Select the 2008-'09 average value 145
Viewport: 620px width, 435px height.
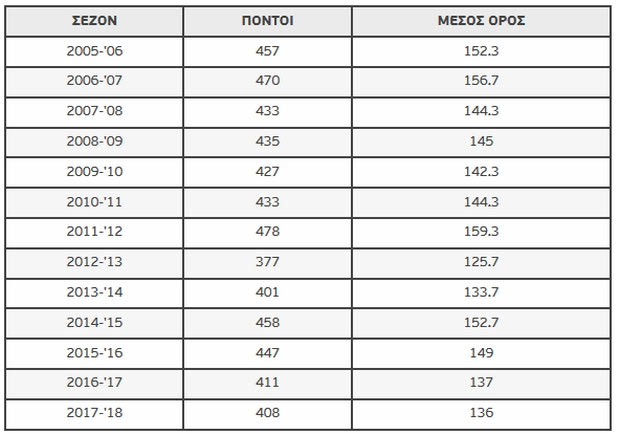(481, 142)
